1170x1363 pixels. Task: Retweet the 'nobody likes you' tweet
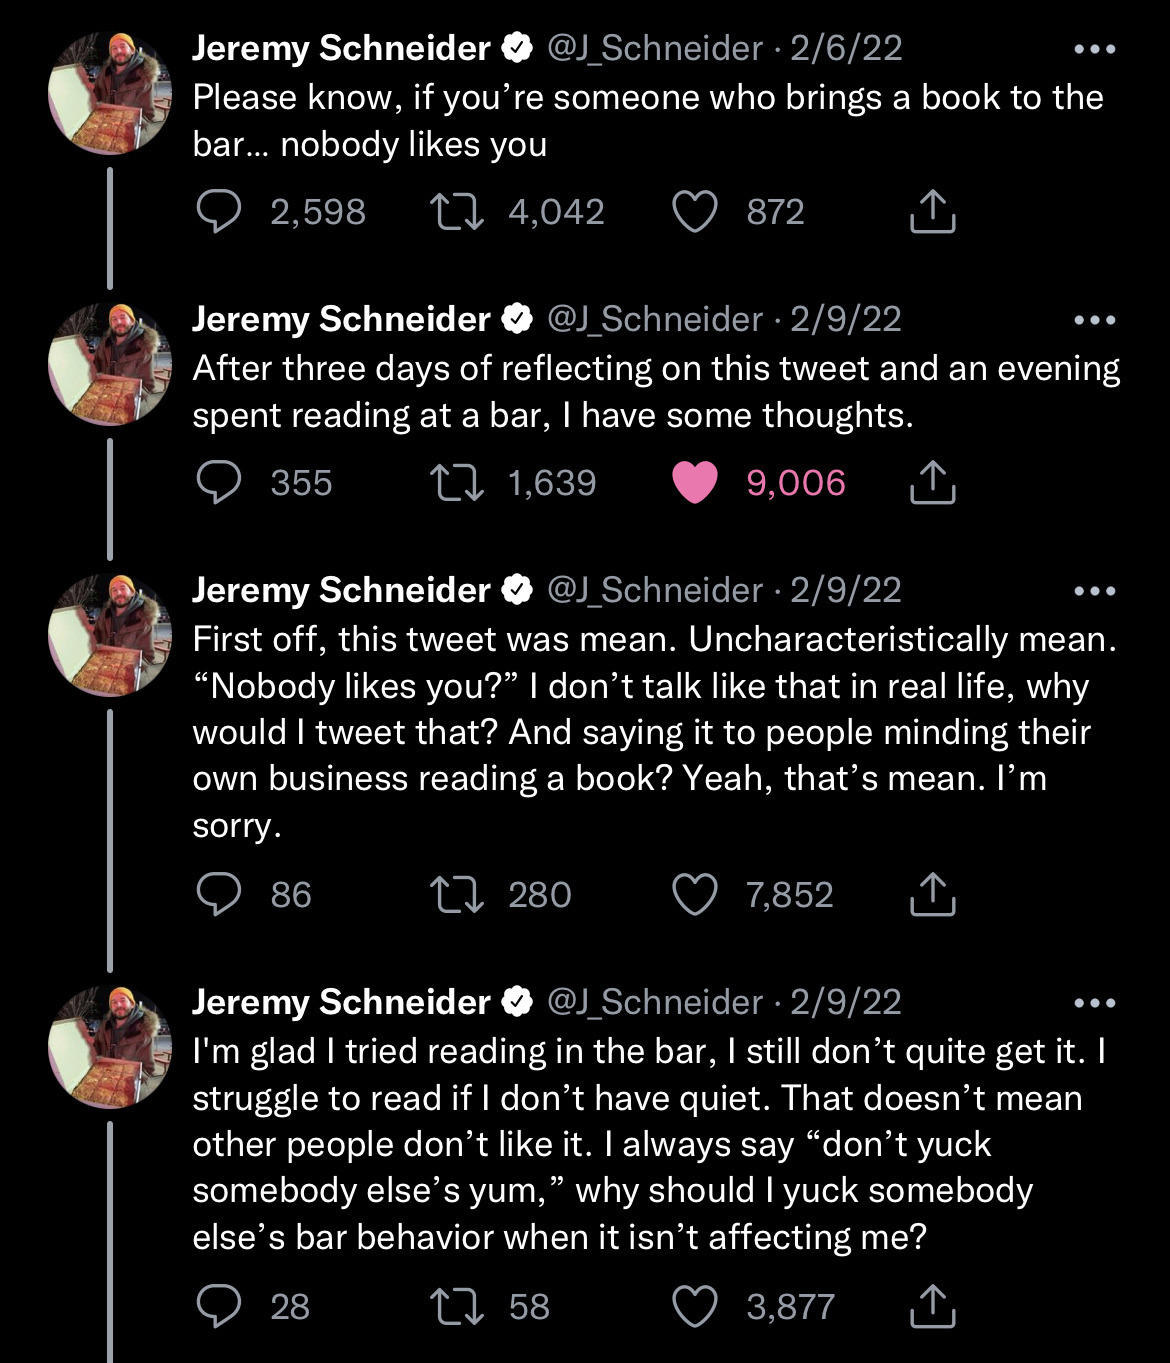point(456,212)
